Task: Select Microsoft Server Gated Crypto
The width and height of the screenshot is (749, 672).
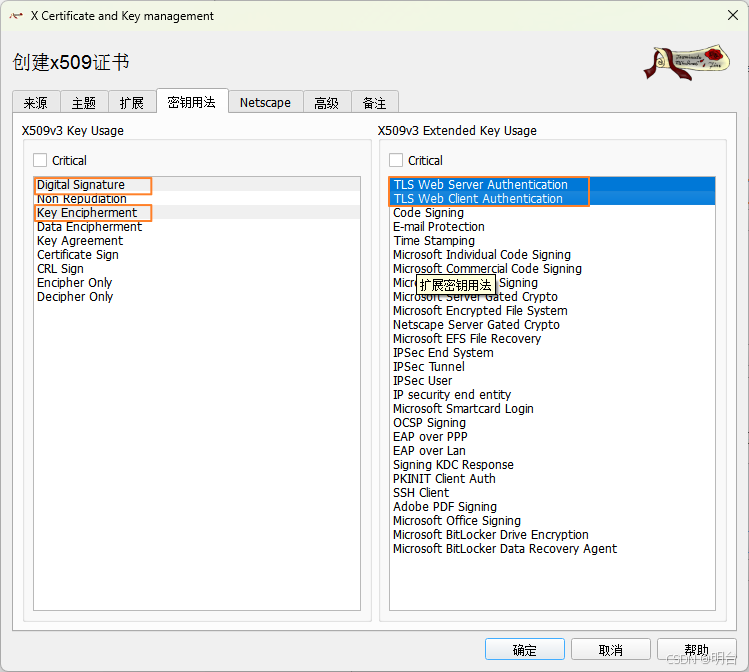Action: (552, 297)
